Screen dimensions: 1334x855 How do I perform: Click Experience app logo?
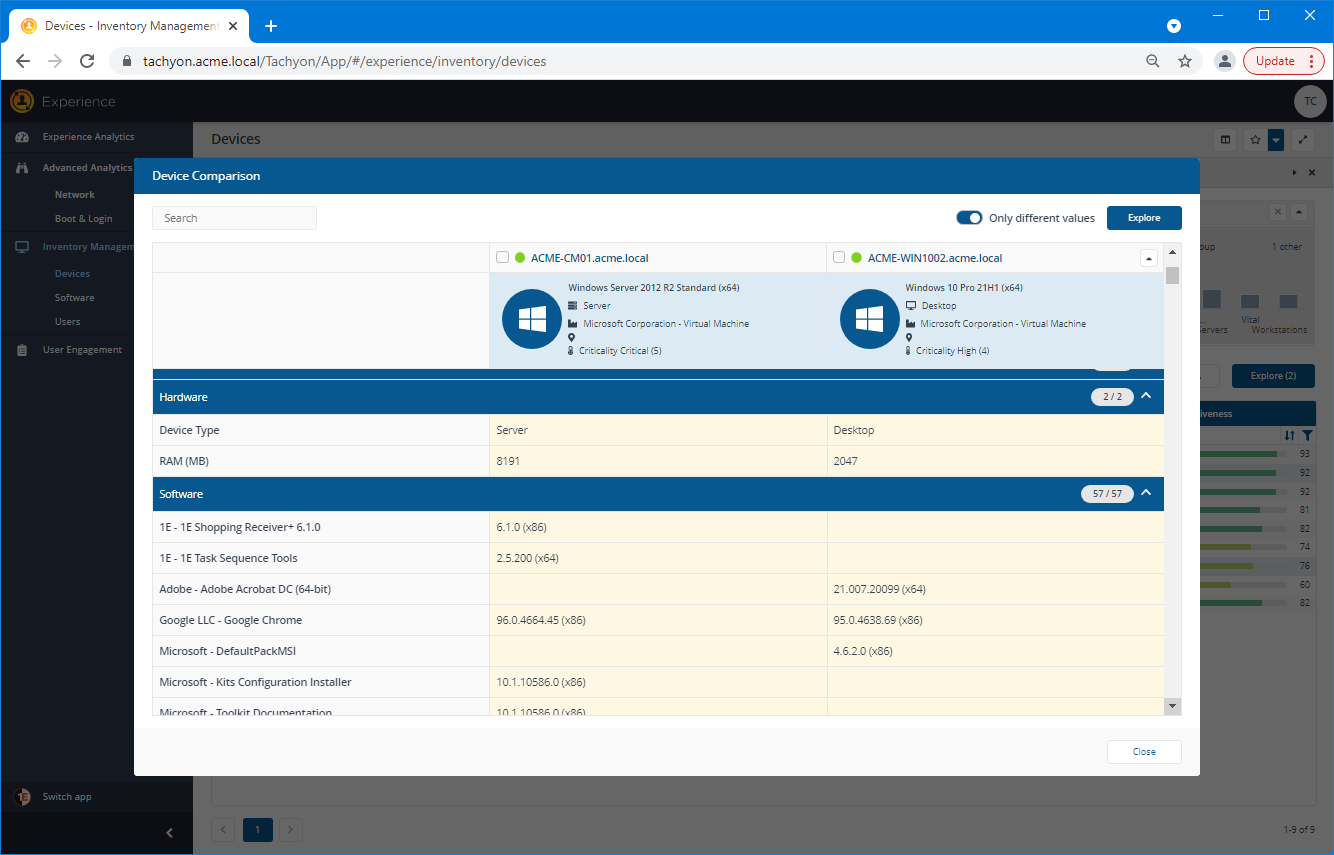[22, 101]
